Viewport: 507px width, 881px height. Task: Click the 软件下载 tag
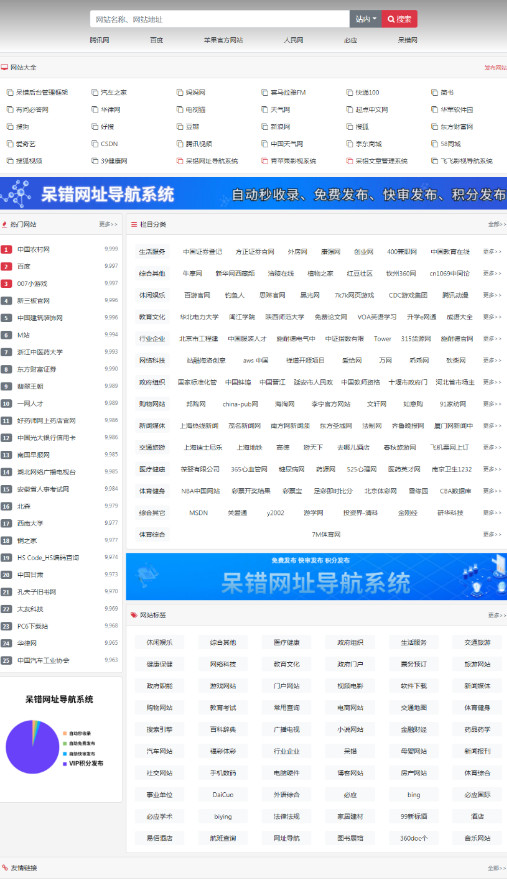pyautogui.click(x=414, y=686)
